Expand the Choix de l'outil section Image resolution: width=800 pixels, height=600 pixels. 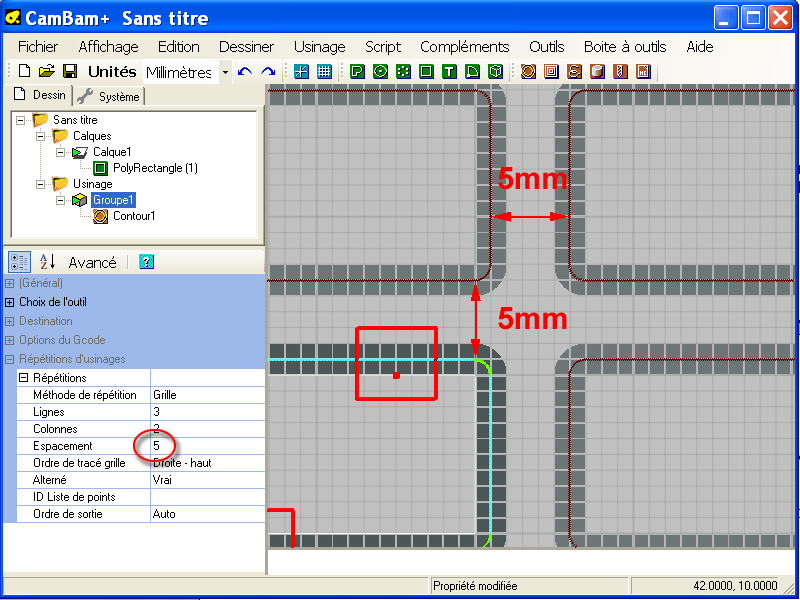click(9, 303)
